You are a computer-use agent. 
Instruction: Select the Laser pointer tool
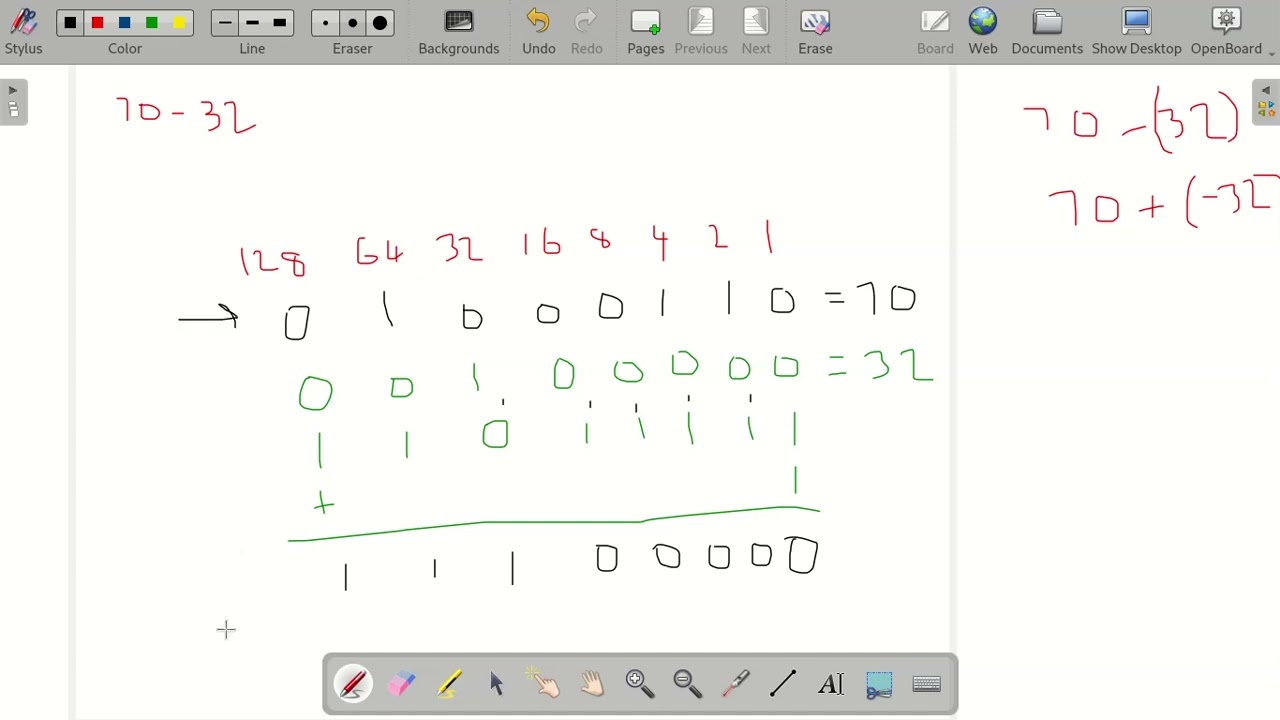coord(736,684)
